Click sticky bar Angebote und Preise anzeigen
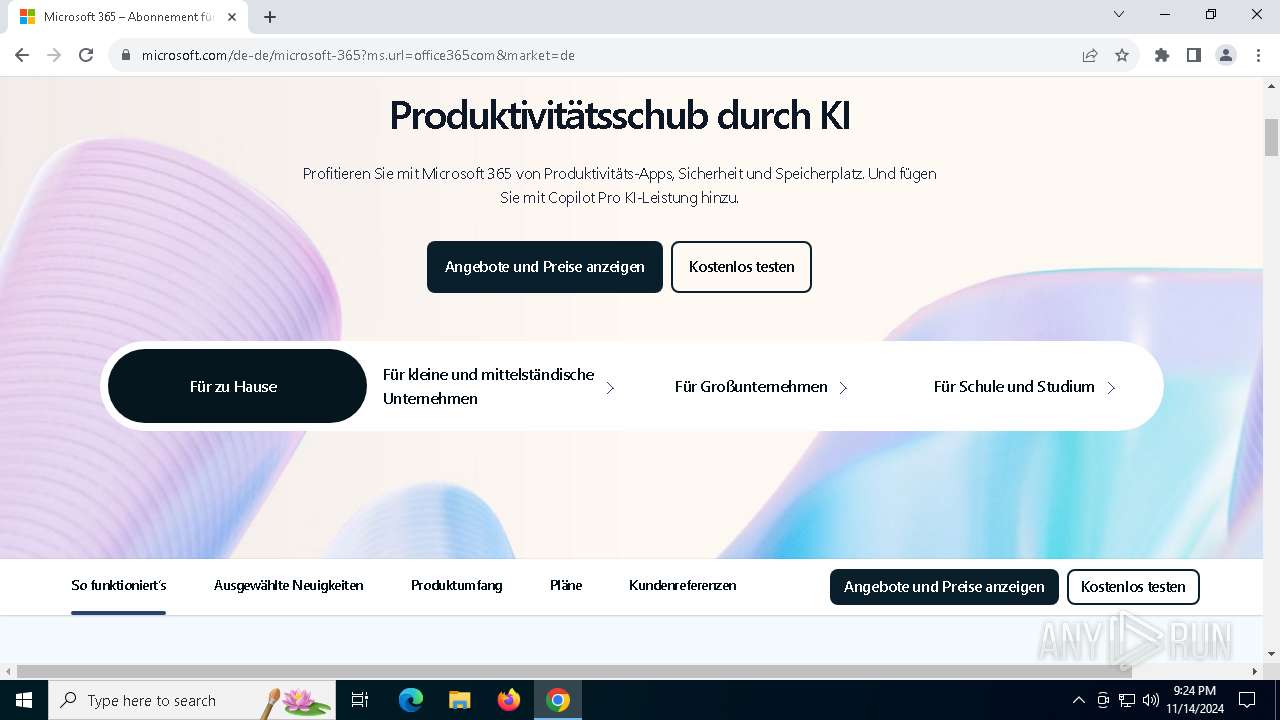Screen dimensions: 1280x720 [x=944, y=587]
